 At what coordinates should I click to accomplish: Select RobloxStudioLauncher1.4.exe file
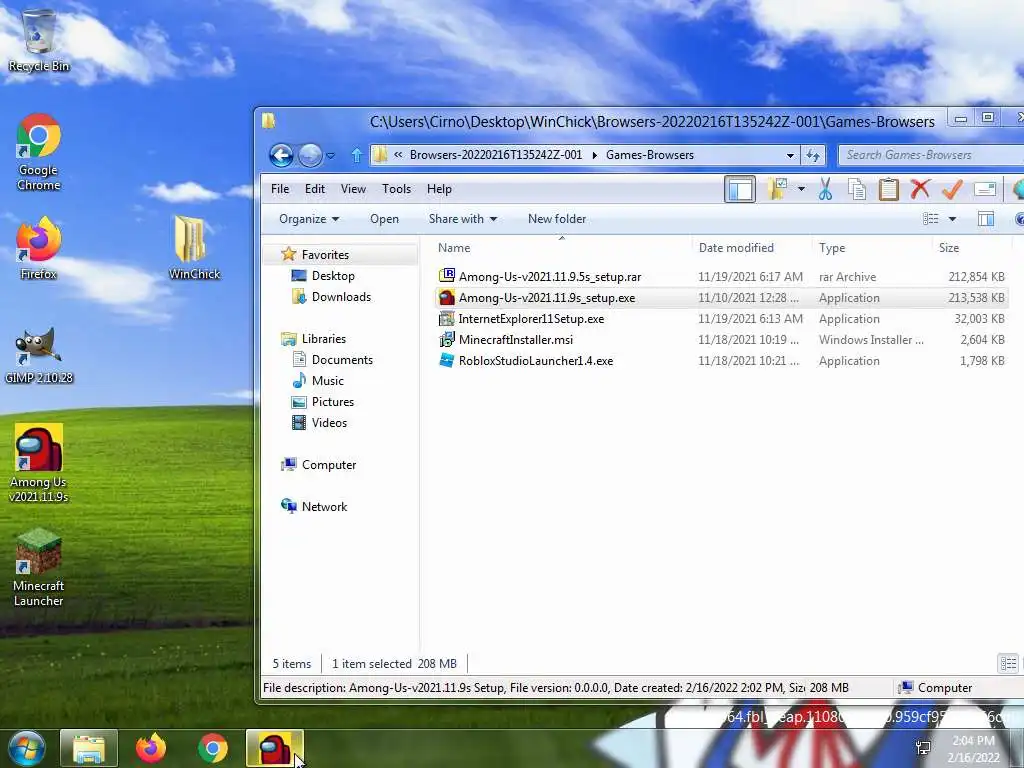[722, 360]
